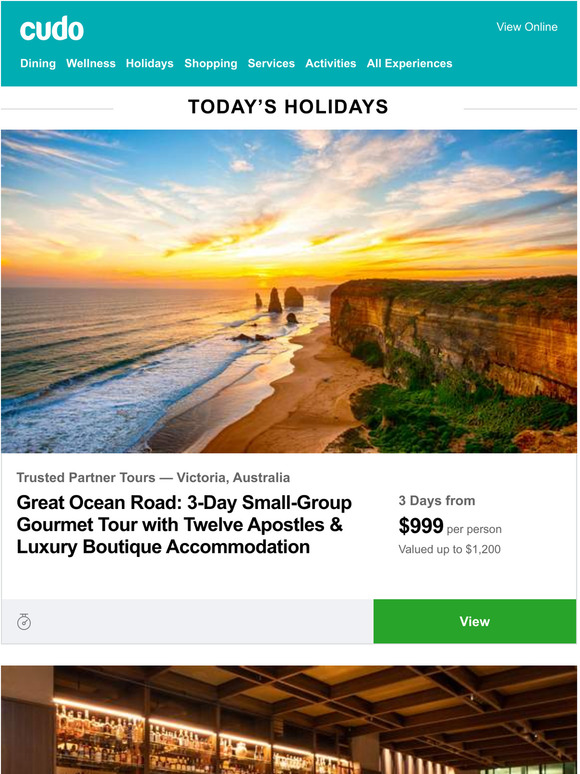Click the green View button
The height and width of the screenshot is (774, 580).
(474, 621)
